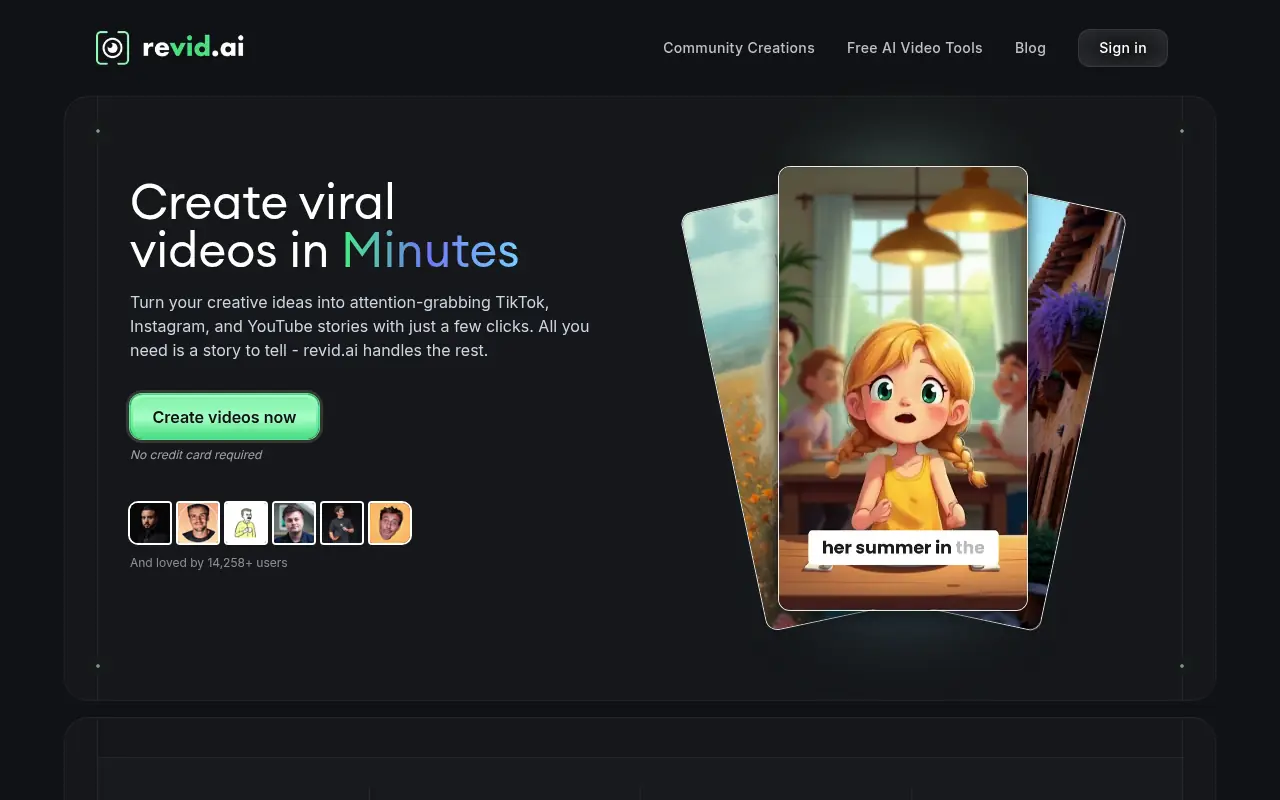Image resolution: width=1280 pixels, height=800 pixels.
Task: Click the first user avatar thumbnail
Action: point(150,522)
